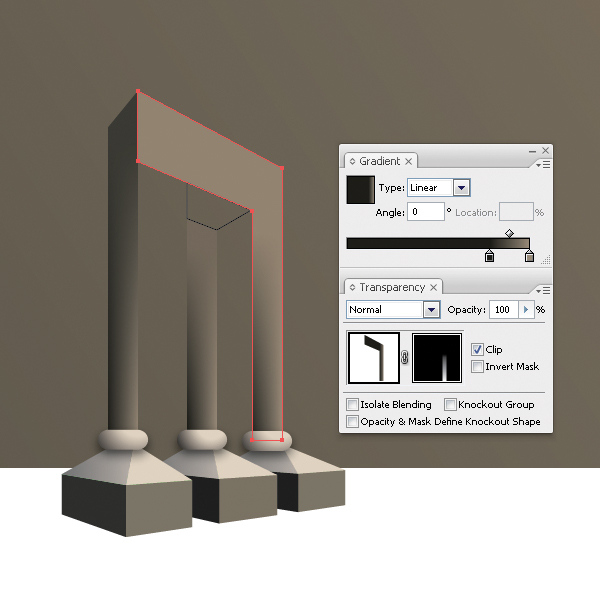Image resolution: width=600 pixels, height=600 pixels.
Task: Click the Angle input field
Action: click(426, 212)
